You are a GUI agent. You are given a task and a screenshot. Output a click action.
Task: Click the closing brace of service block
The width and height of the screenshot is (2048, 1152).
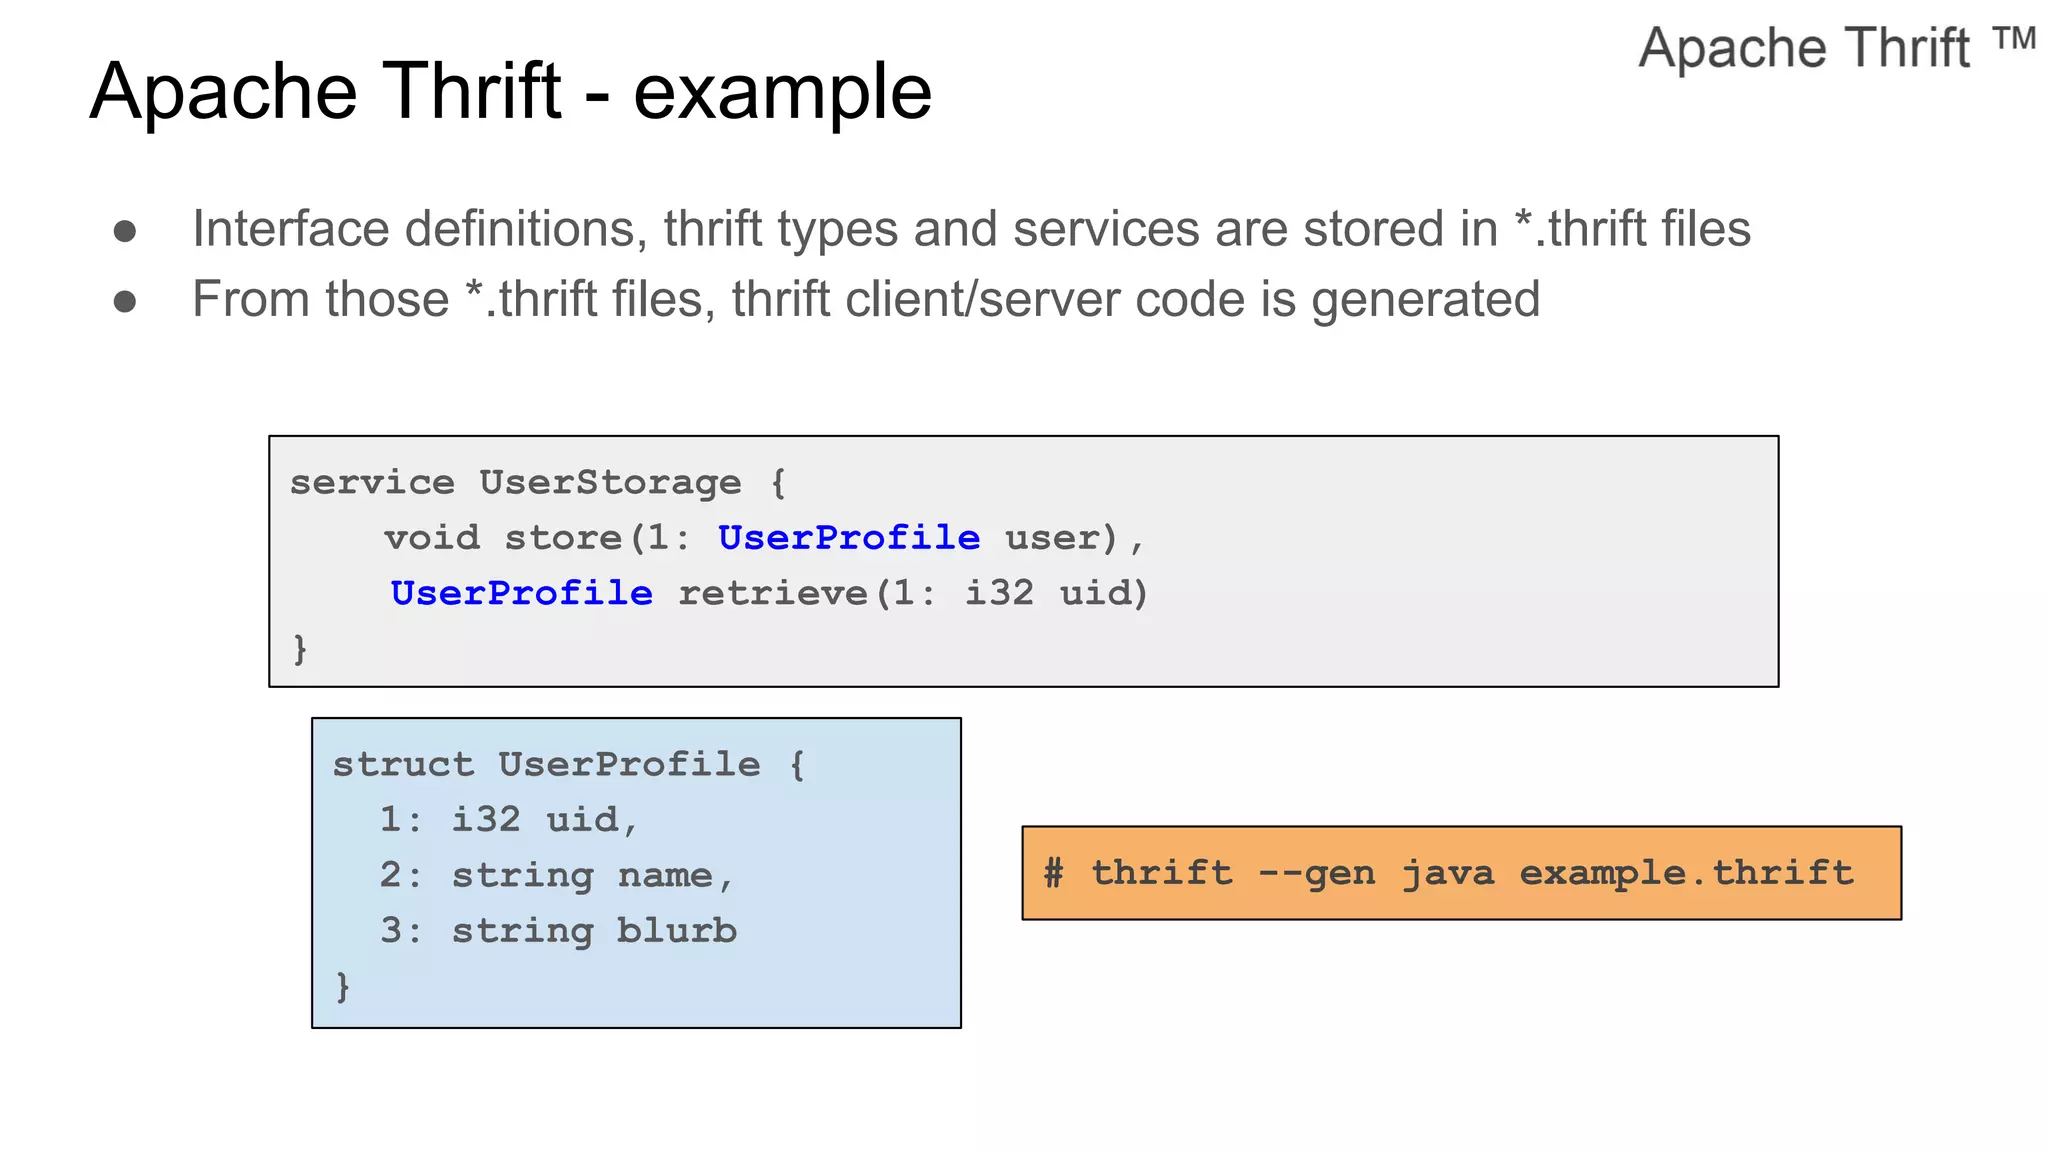[300, 649]
